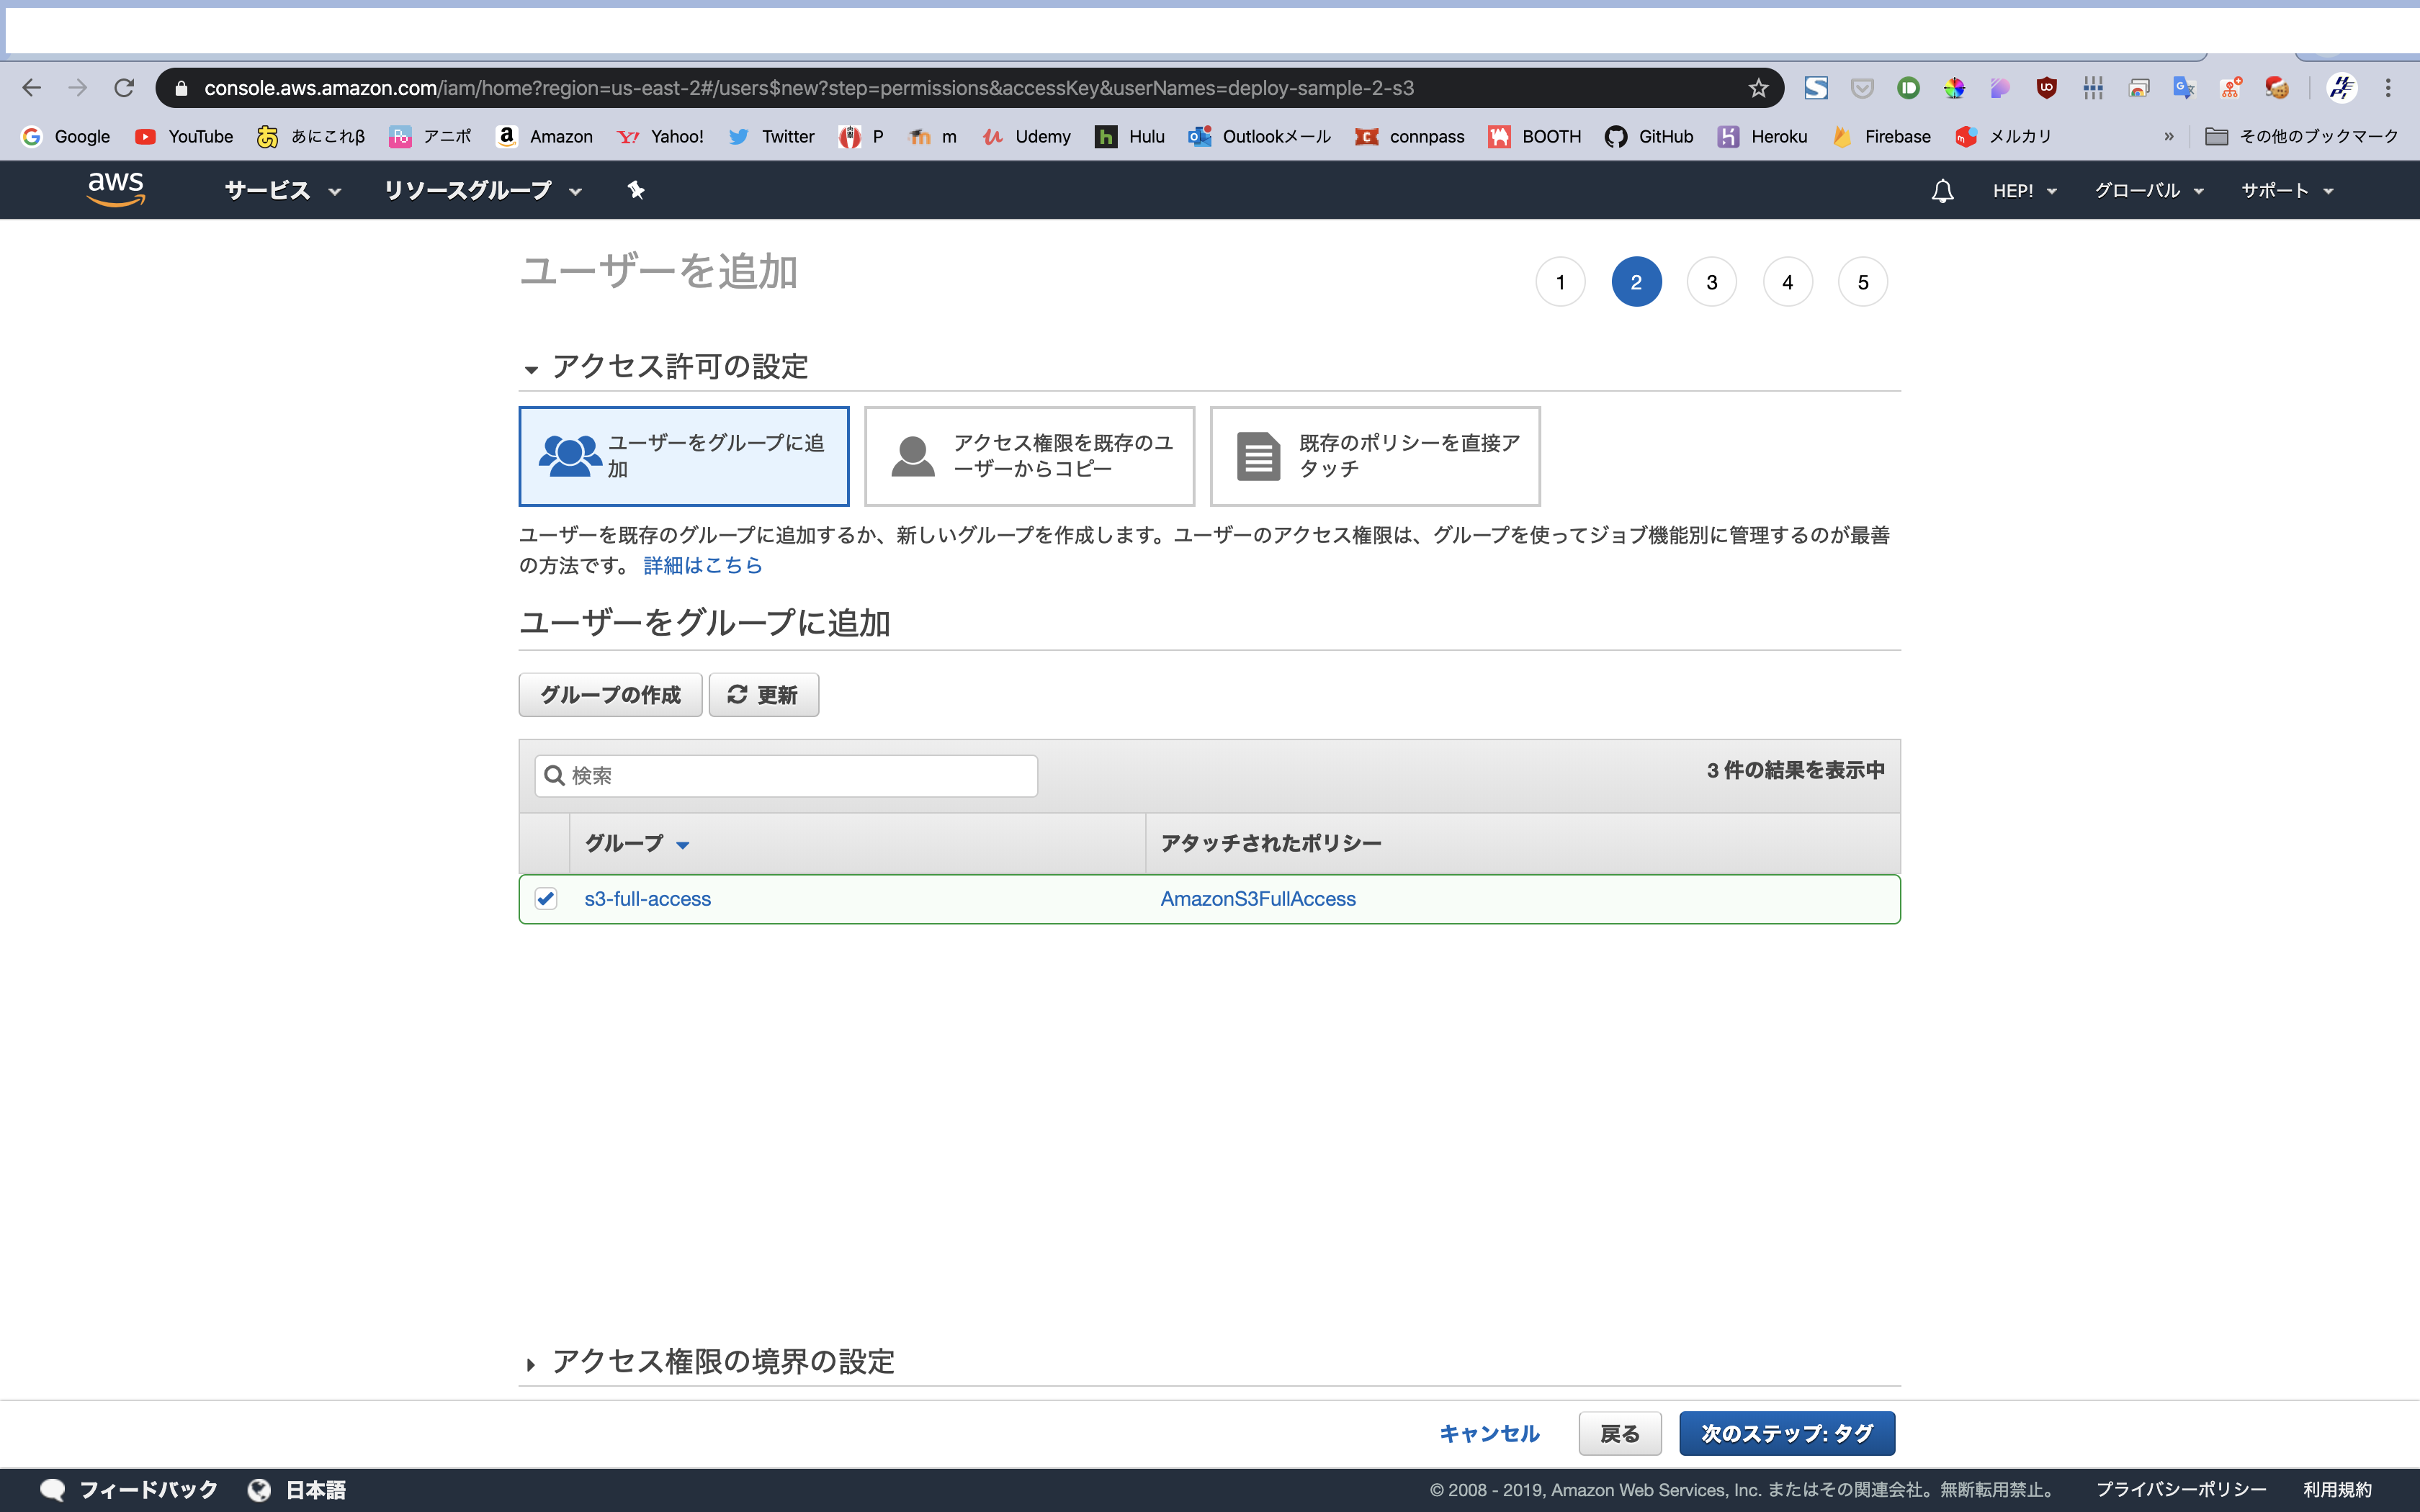Open the AWS notifications bell
This screenshot has height=1512, width=2420.
(1942, 191)
